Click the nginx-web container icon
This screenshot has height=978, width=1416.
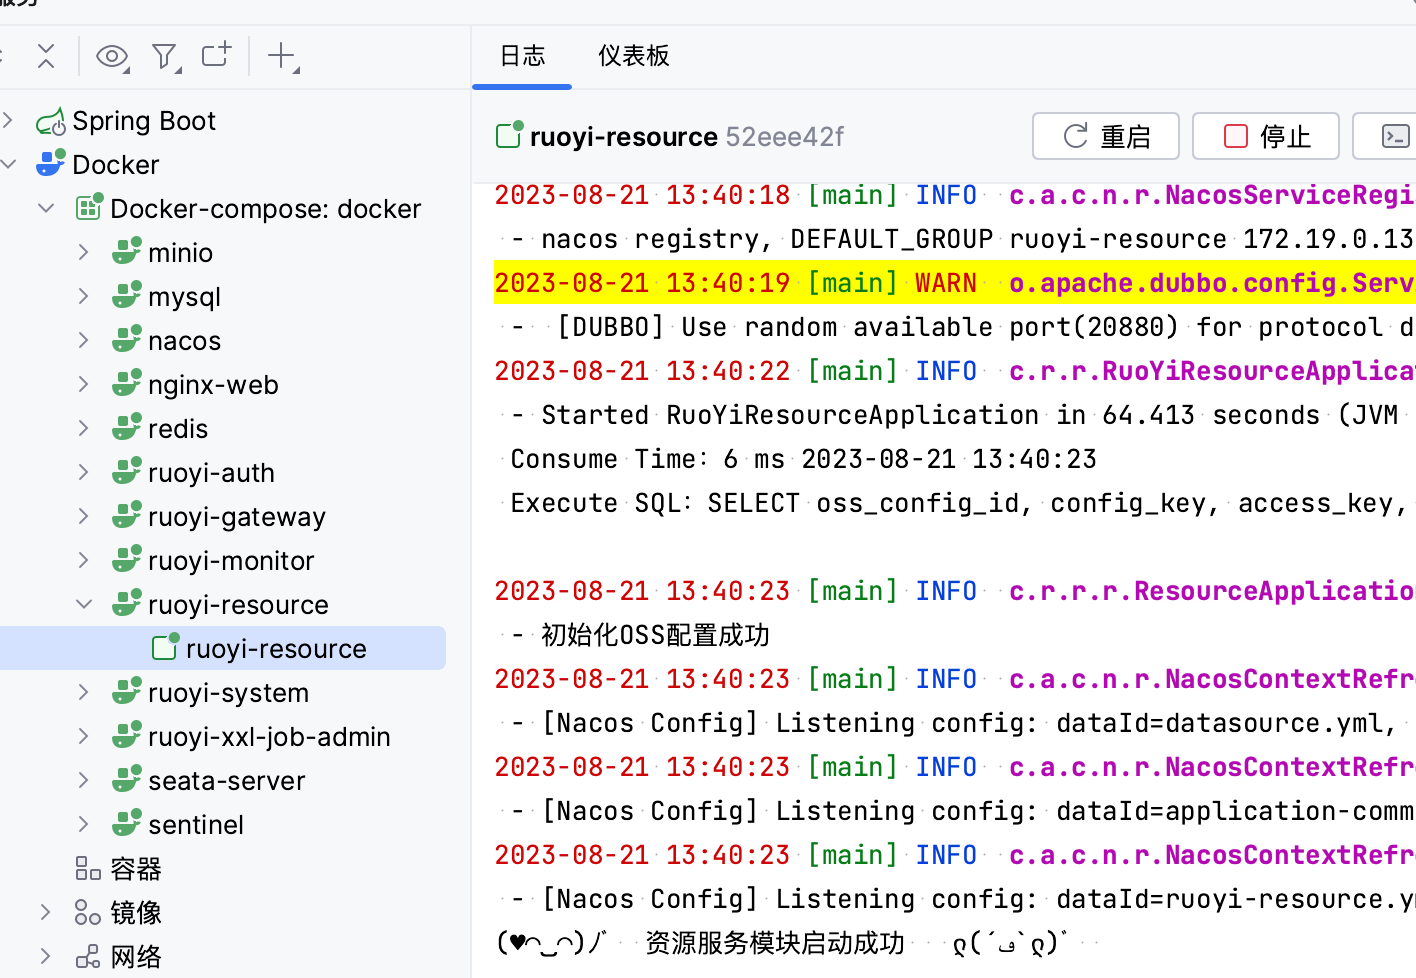(127, 384)
